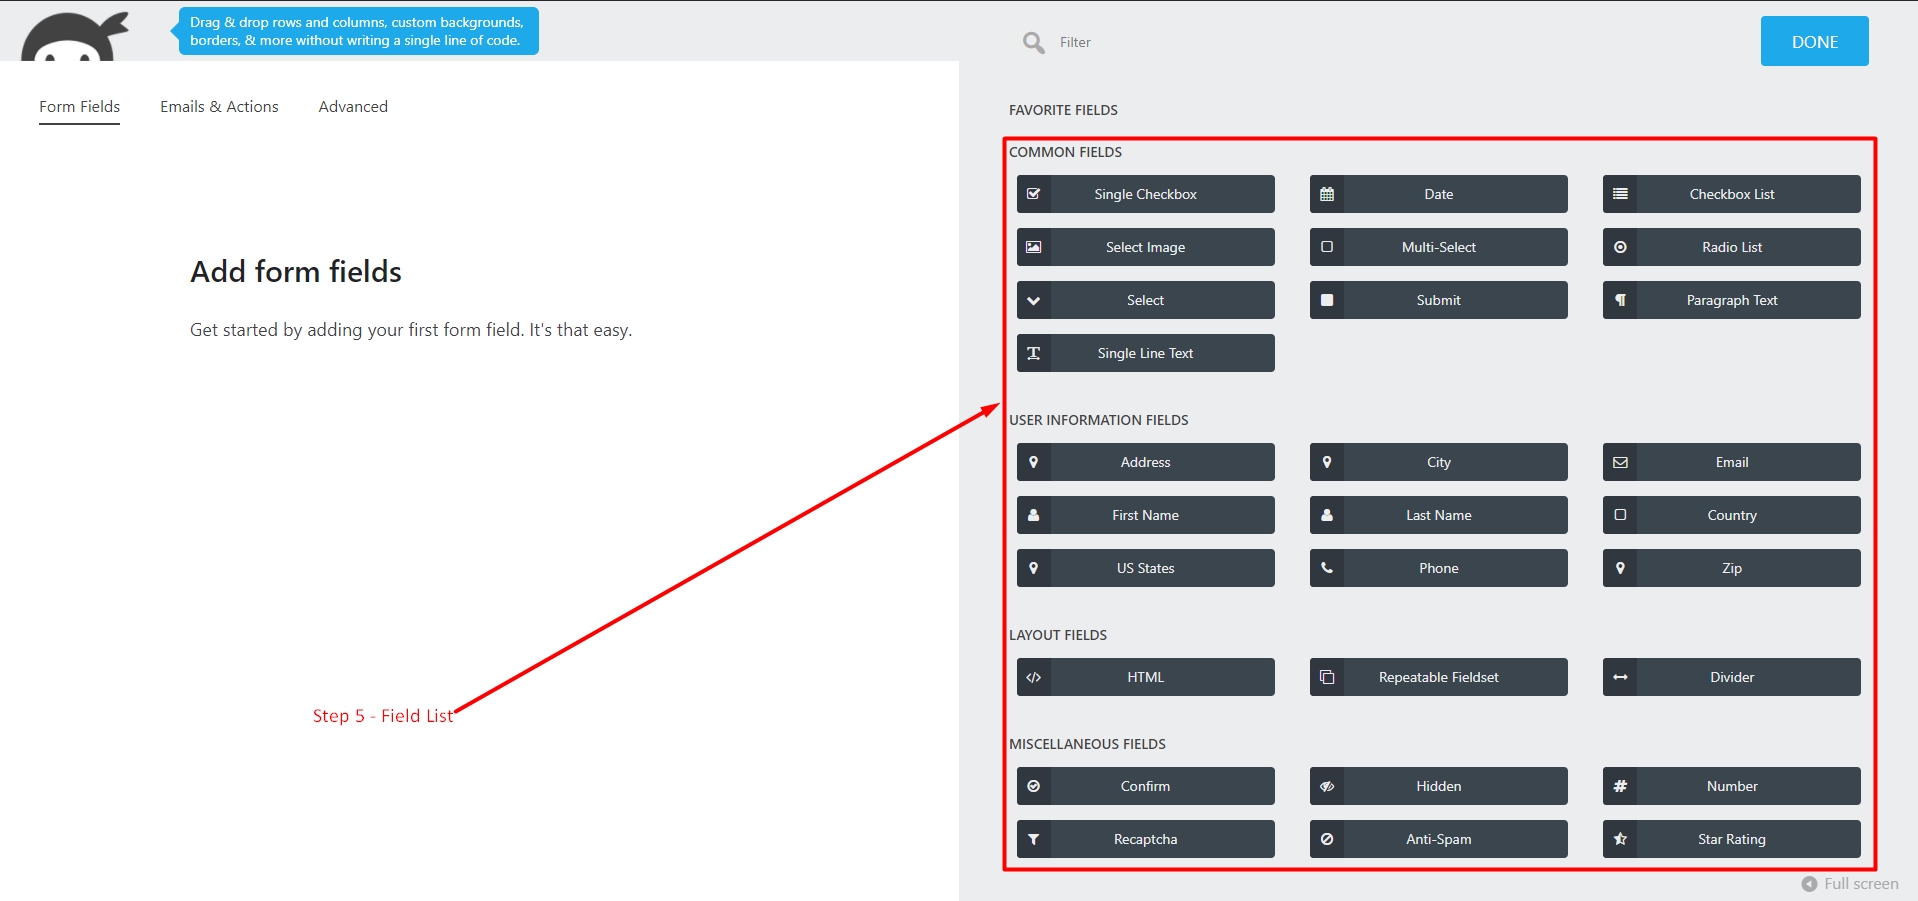Add the Country field

click(x=1731, y=515)
